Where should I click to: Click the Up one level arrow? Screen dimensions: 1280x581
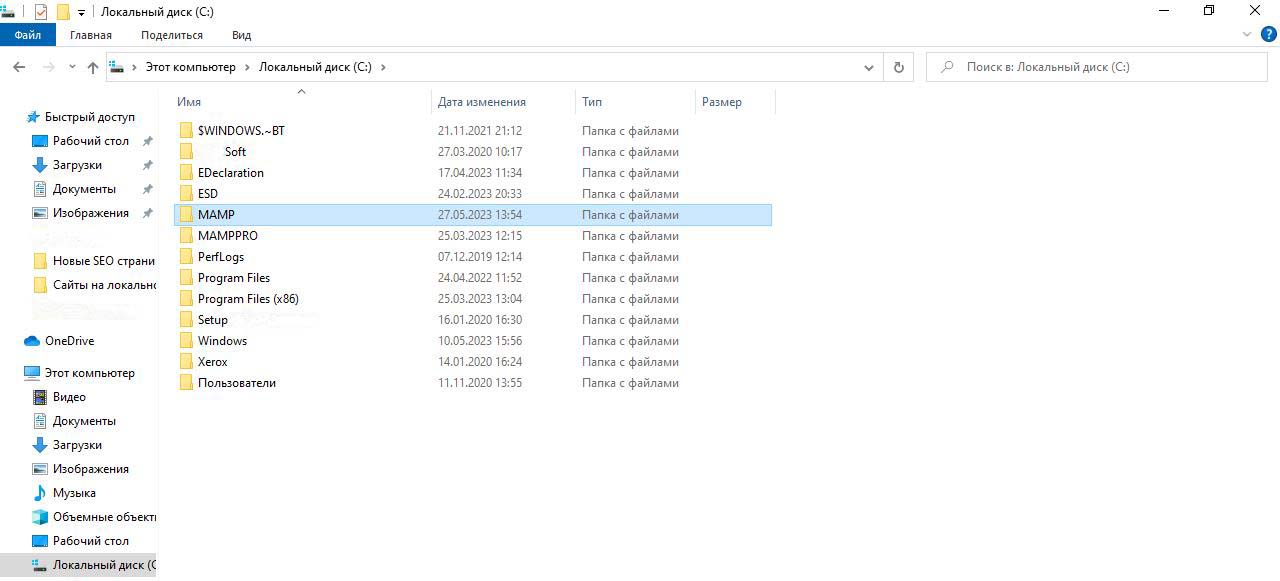[x=93, y=67]
